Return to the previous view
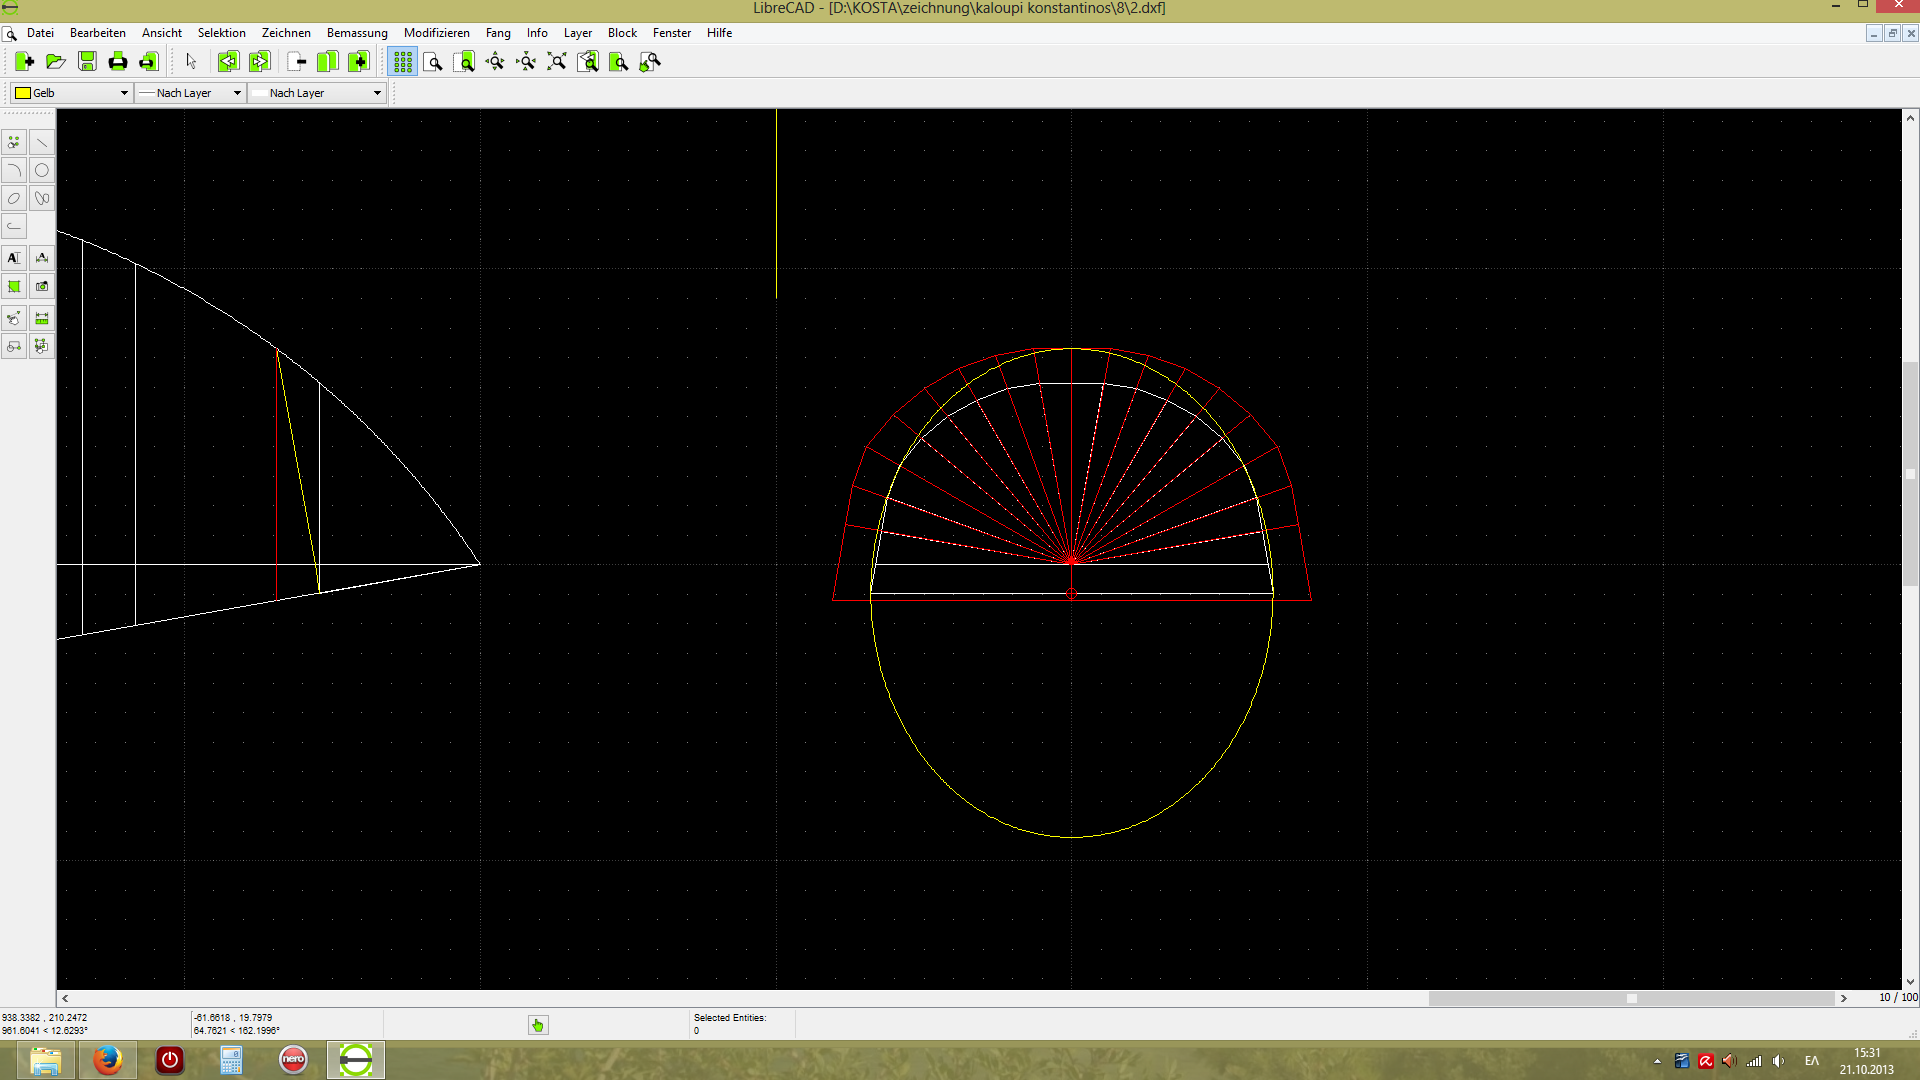 (x=588, y=62)
